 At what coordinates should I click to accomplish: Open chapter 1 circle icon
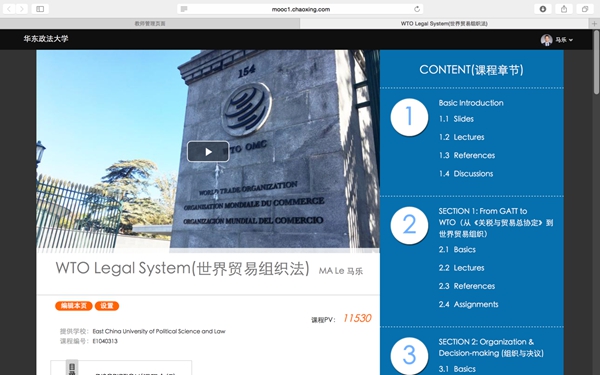[x=409, y=117]
